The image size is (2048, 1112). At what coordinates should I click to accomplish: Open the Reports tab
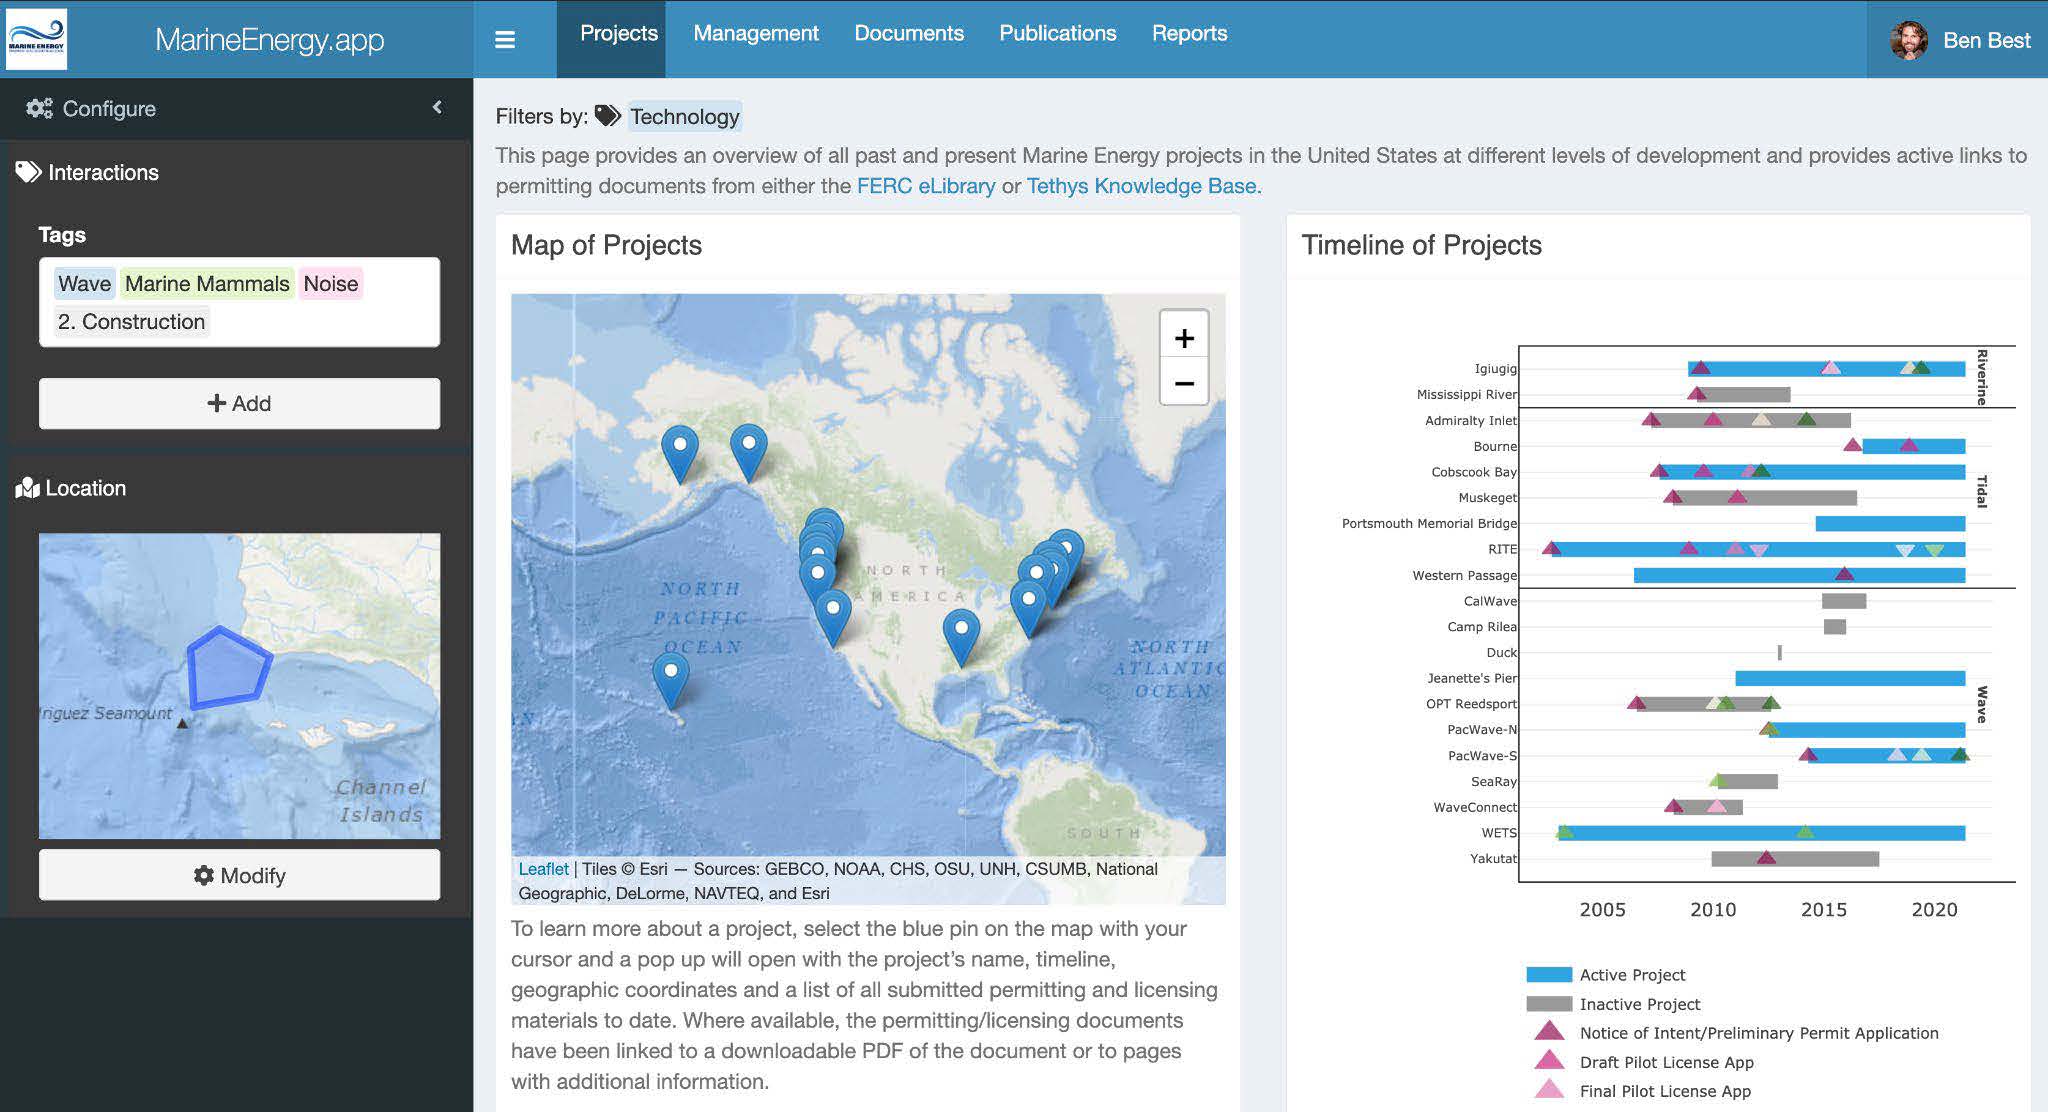tap(1189, 33)
